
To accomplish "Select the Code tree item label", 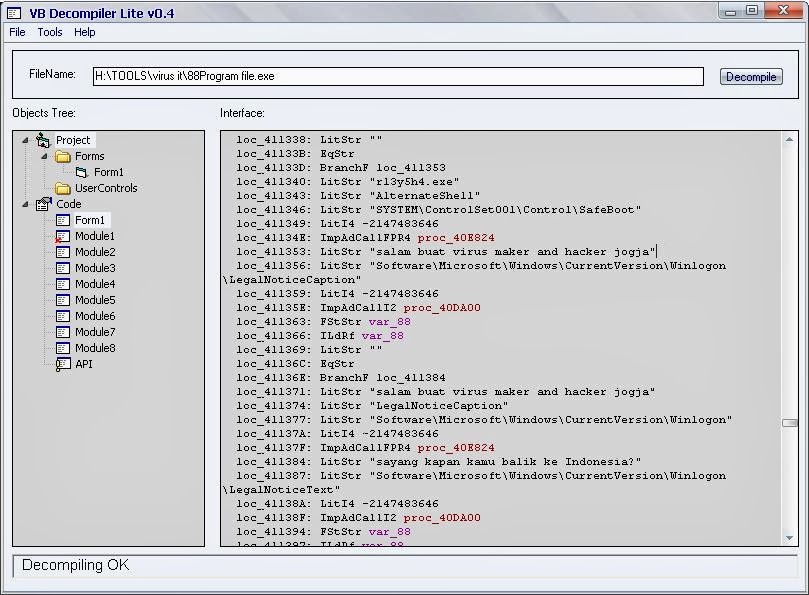I will tap(69, 204).
